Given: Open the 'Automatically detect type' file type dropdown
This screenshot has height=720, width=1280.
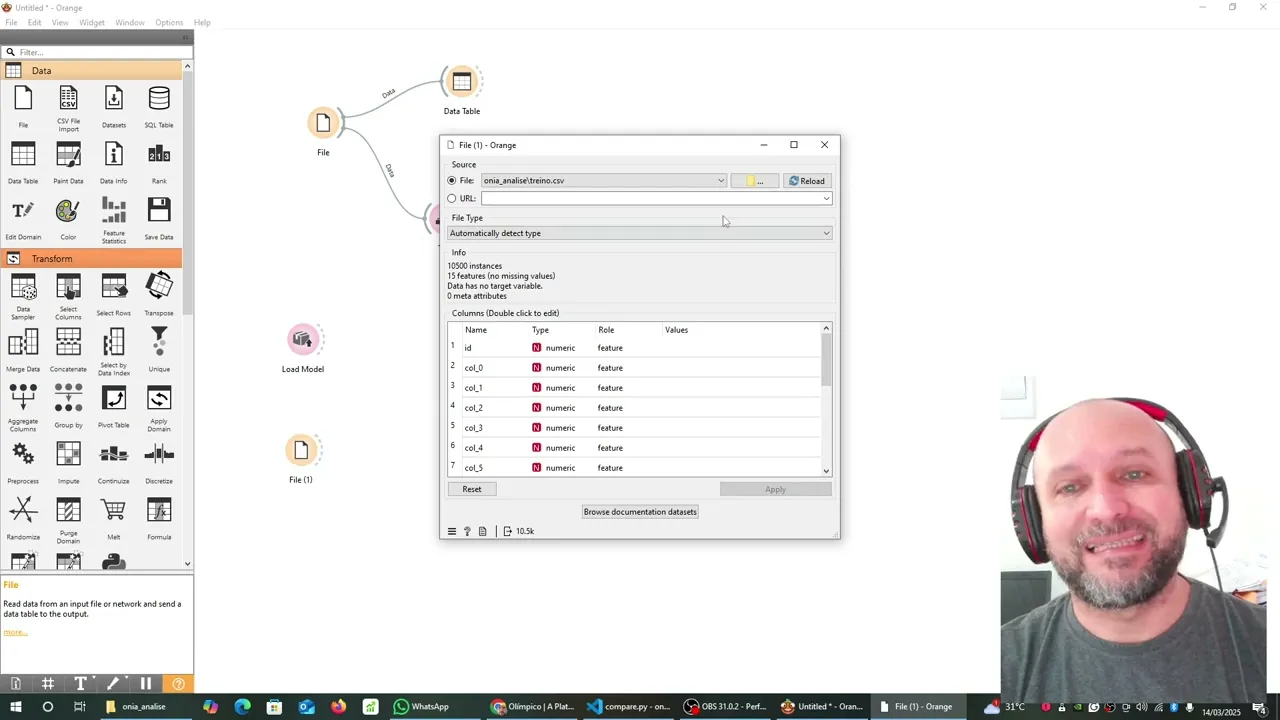Looking at the screenshot, I should (x=640, y=233).
